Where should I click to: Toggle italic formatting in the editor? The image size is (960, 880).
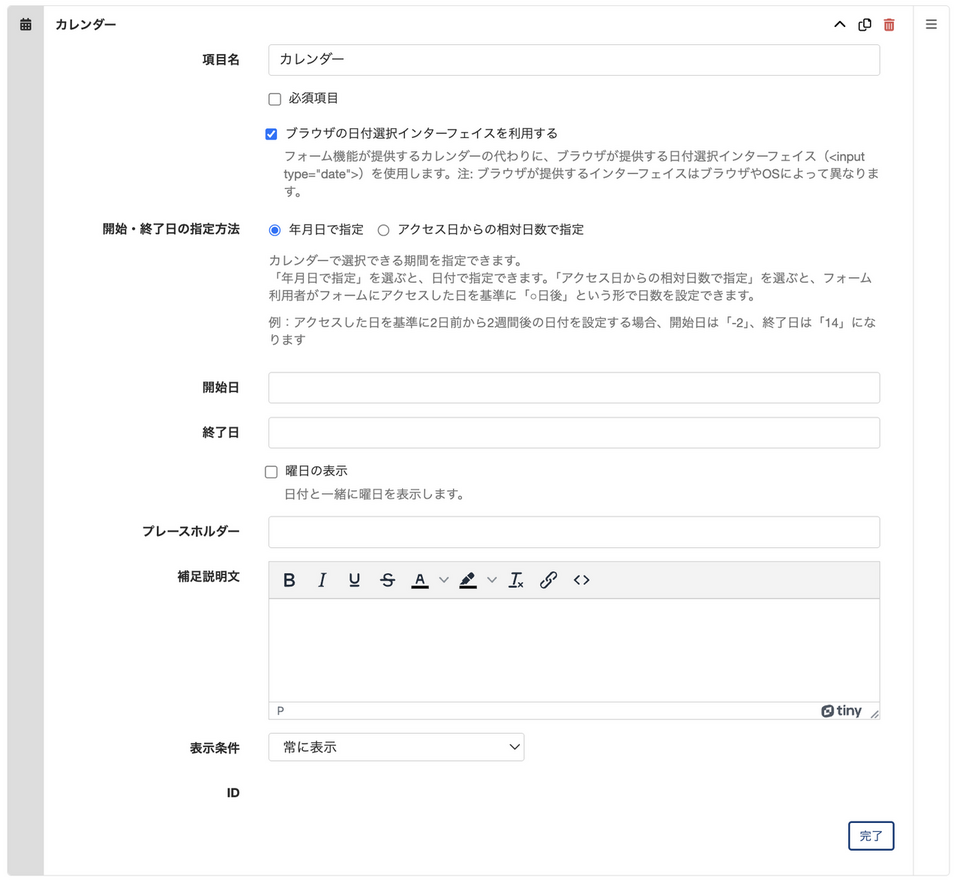(322, 580)
